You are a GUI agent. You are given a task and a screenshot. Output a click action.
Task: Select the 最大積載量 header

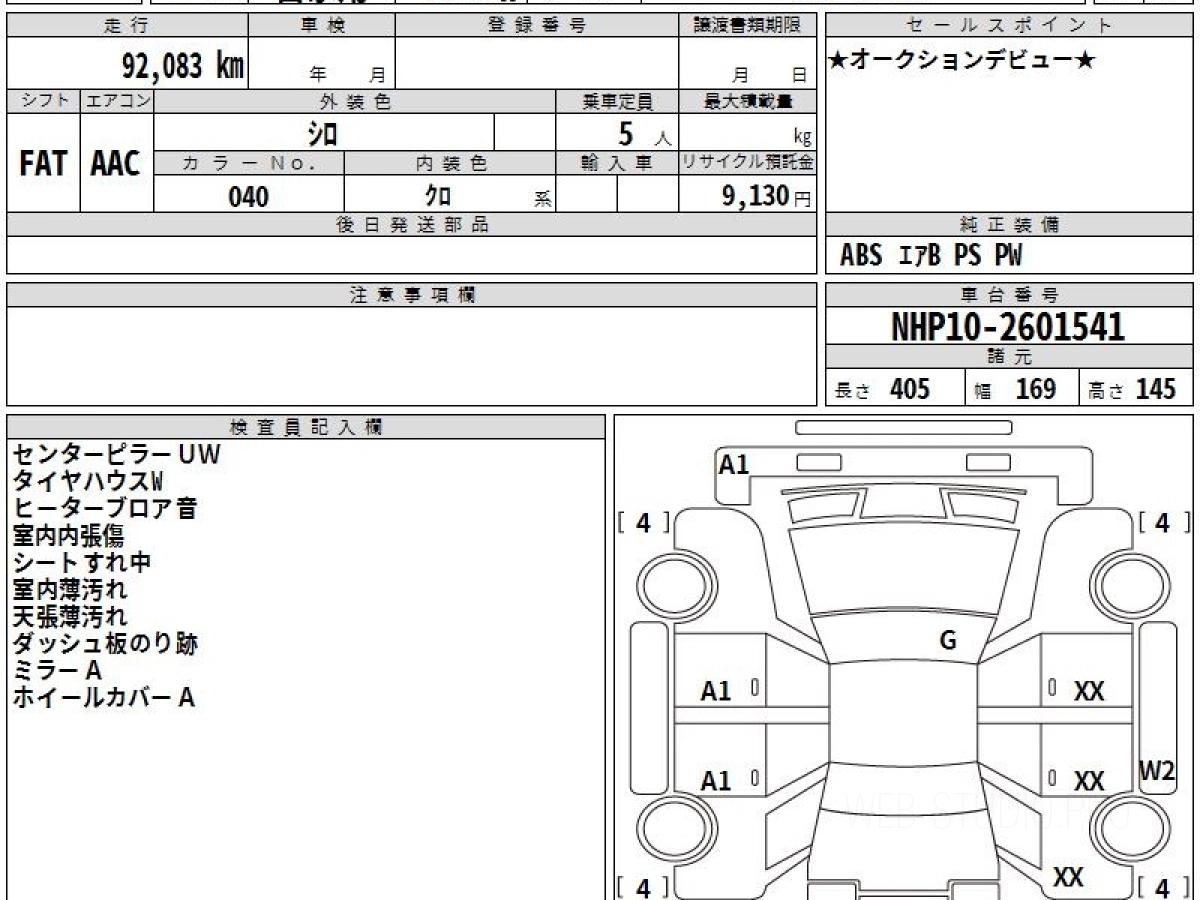(747, 101)
